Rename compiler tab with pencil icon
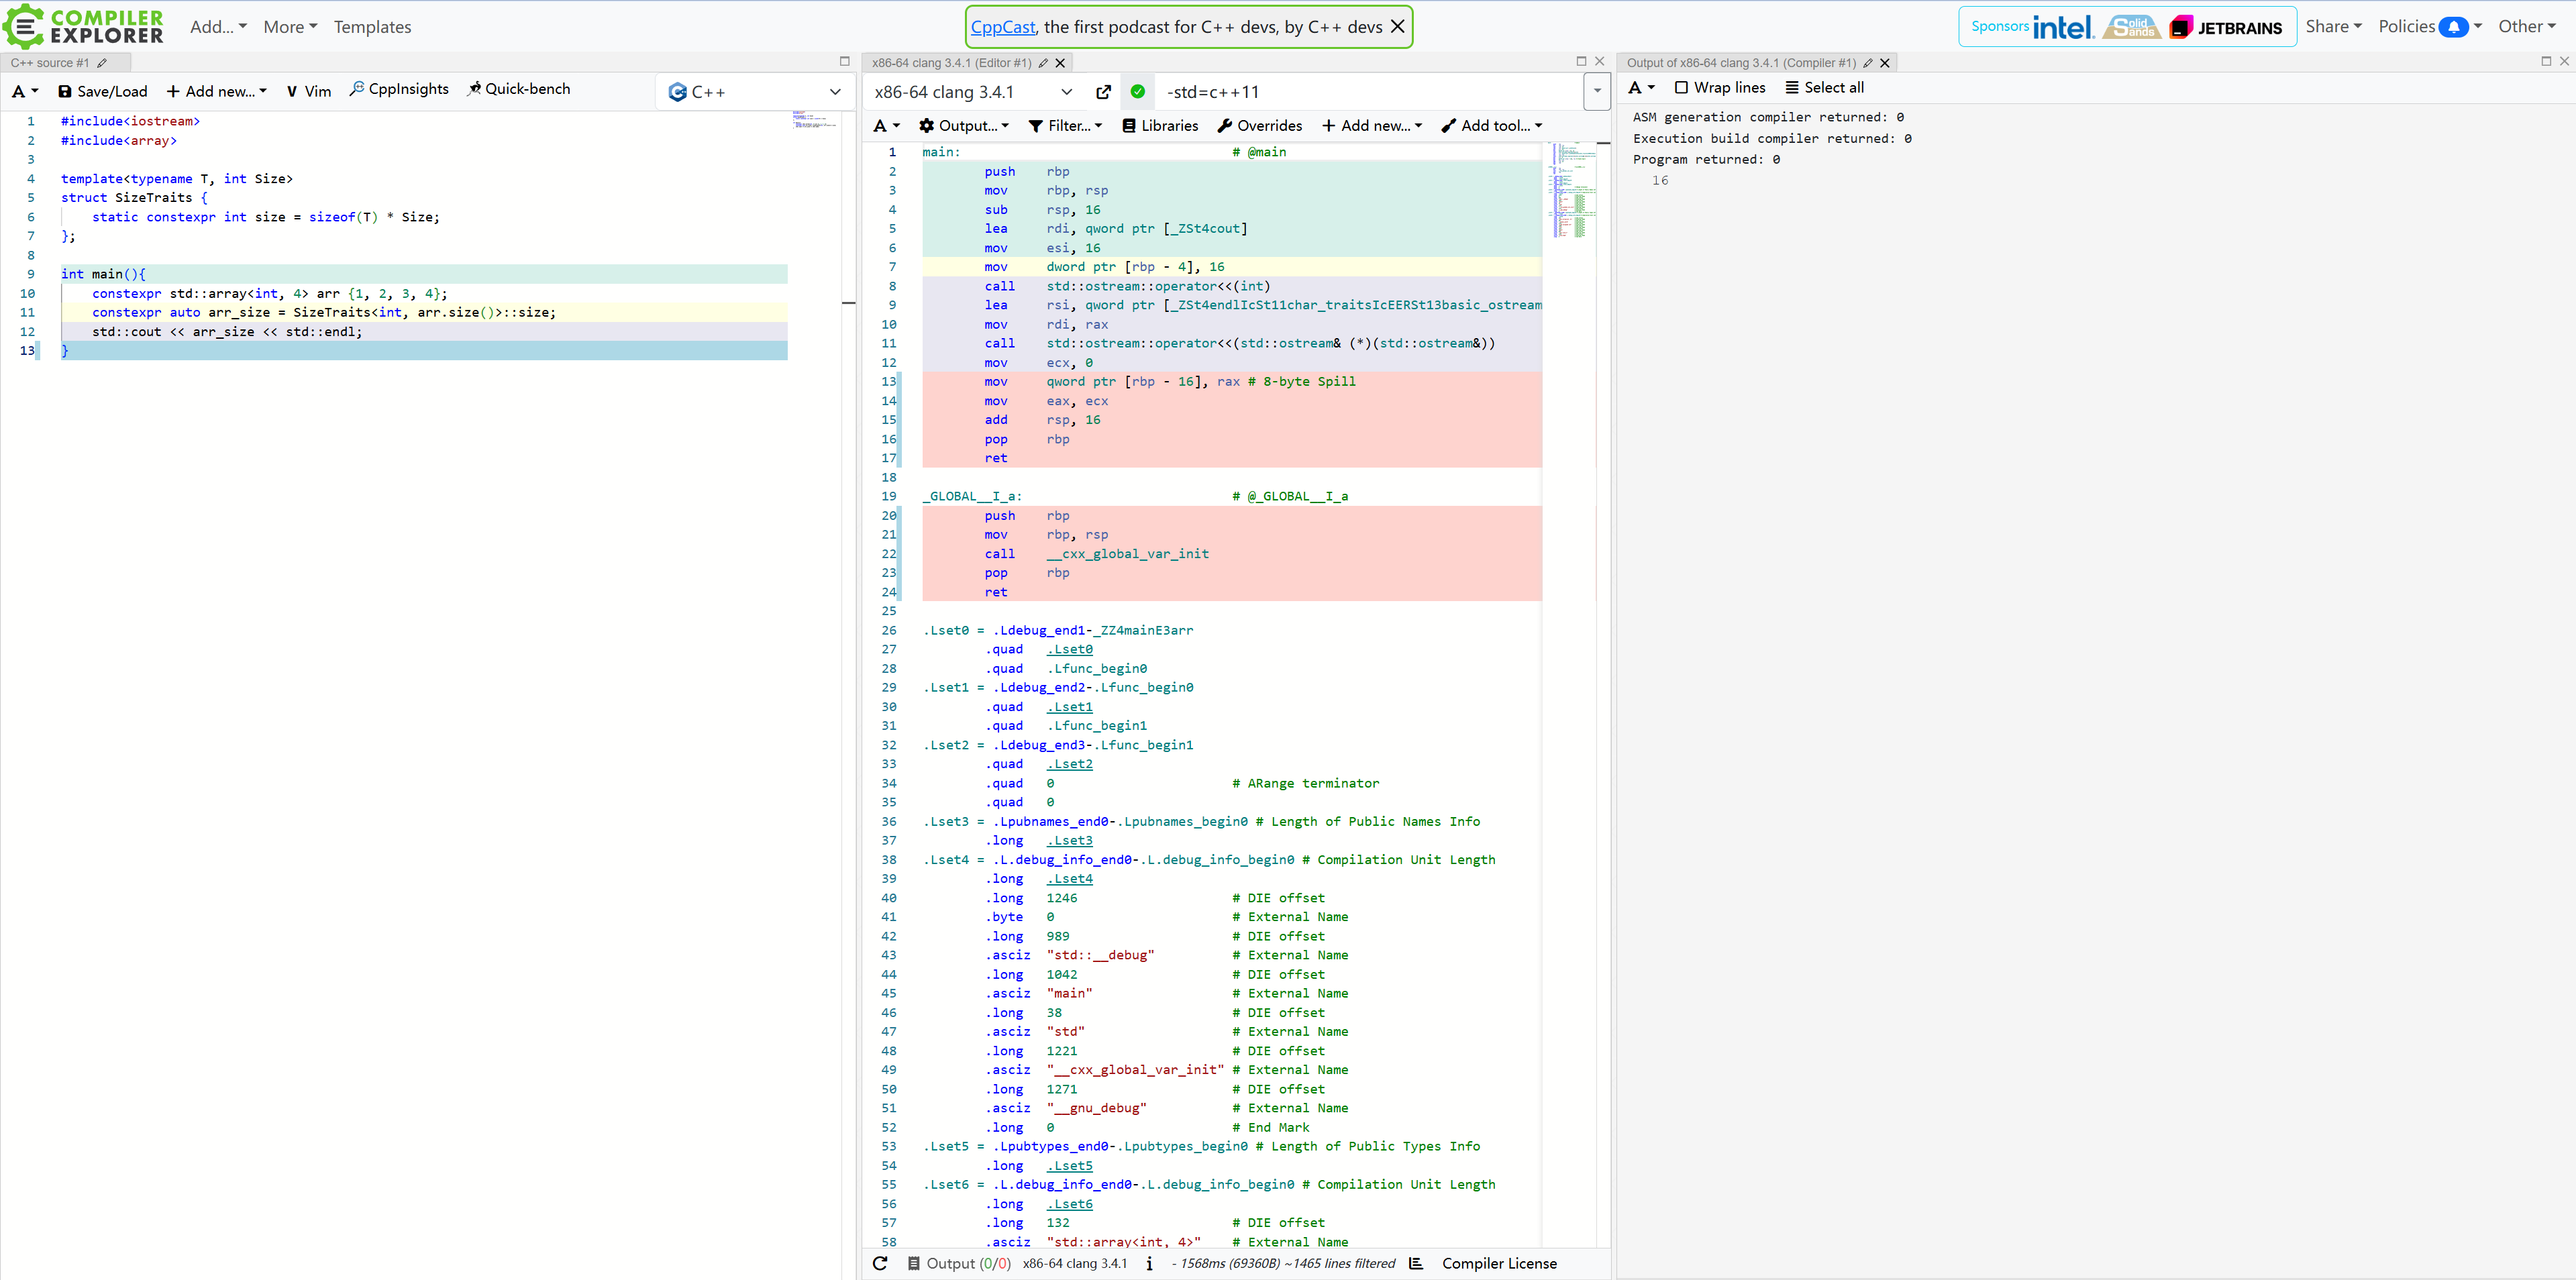2576x1280 pixels. [x=1043, y=62]
